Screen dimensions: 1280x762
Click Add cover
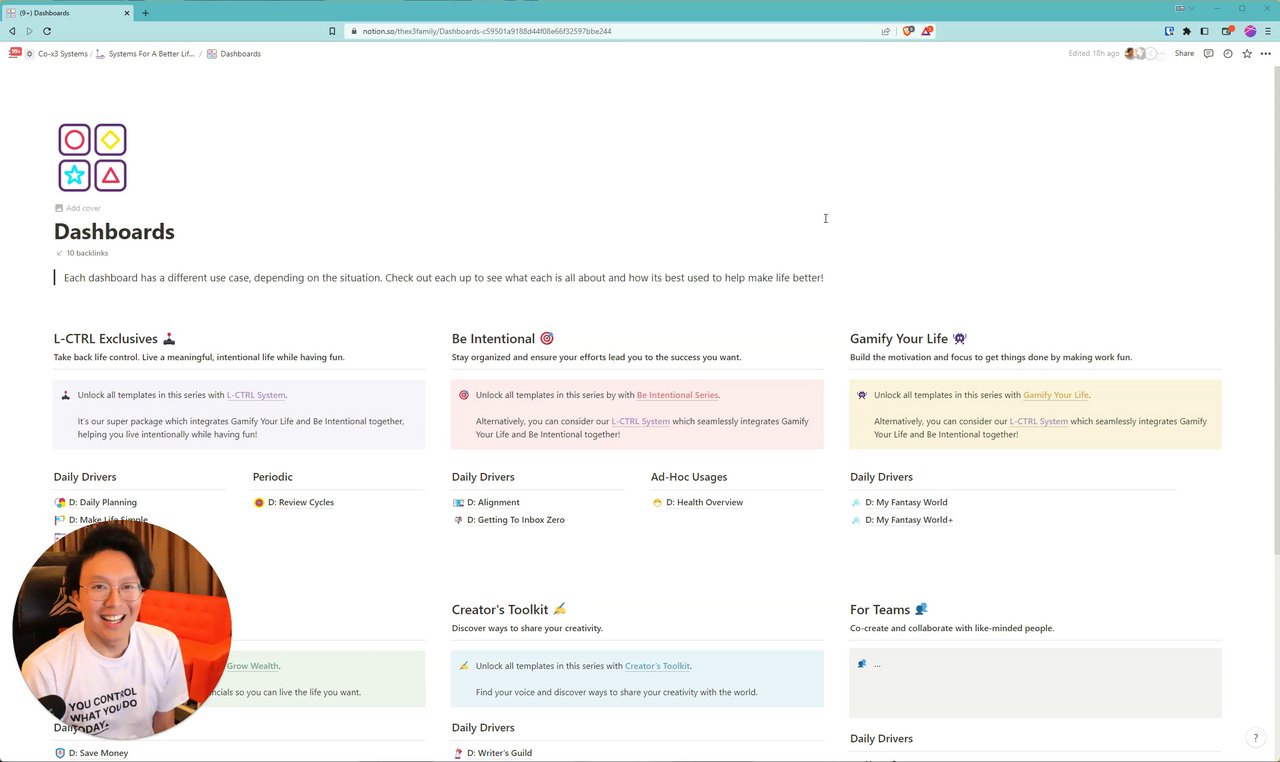[x=78, y=208]
